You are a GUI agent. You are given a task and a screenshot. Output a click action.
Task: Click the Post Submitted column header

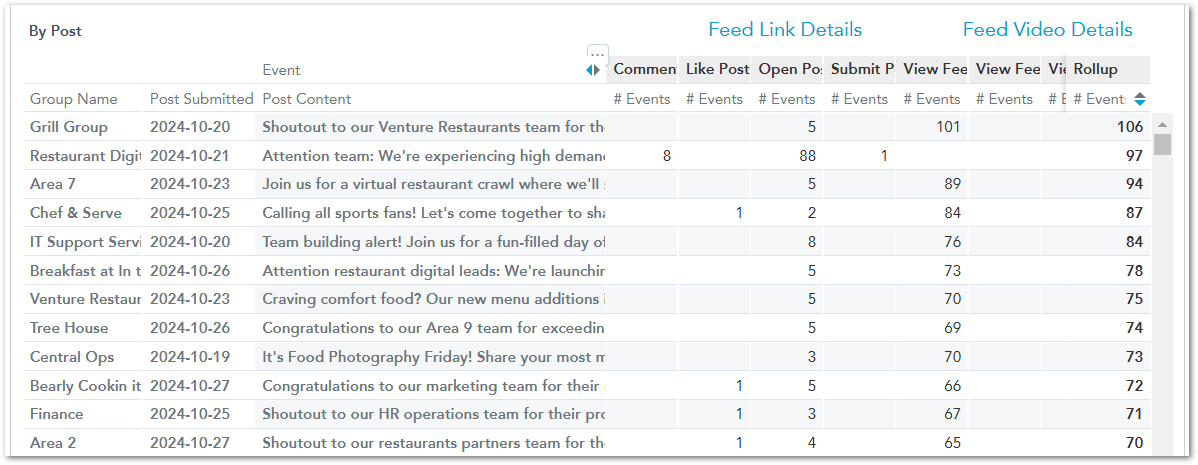point(201,99)
